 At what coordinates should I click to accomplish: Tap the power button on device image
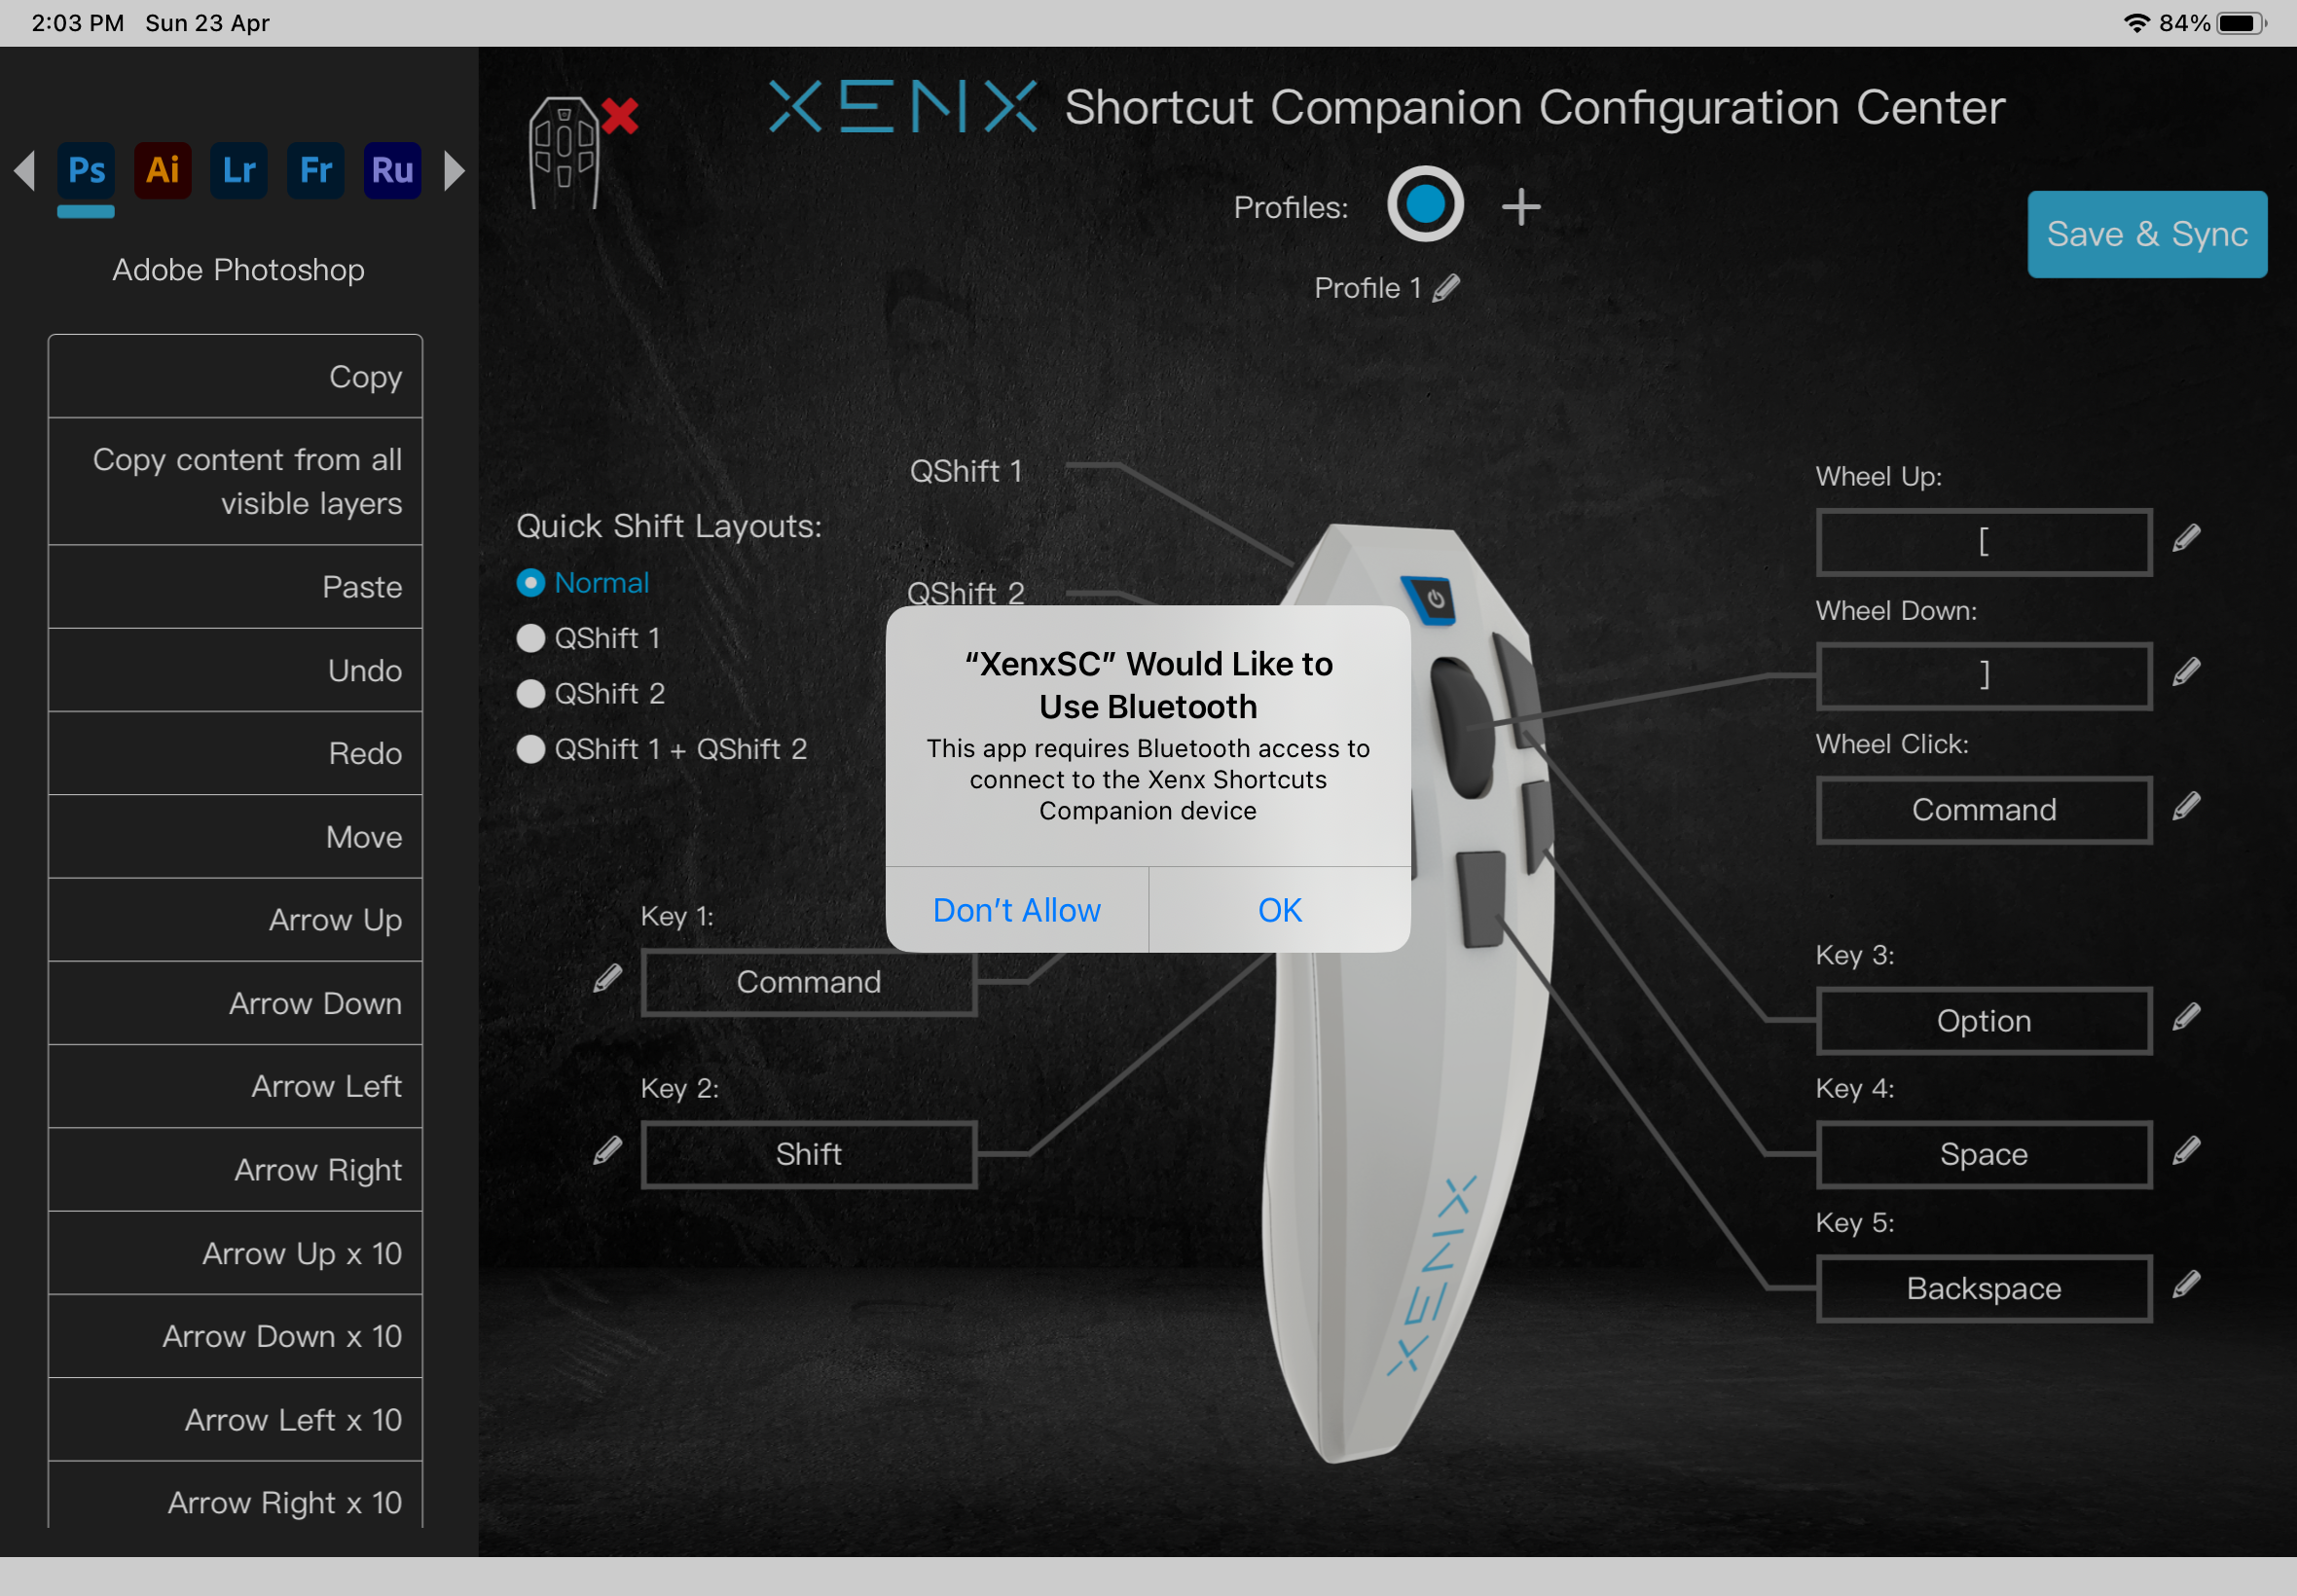1430,600
